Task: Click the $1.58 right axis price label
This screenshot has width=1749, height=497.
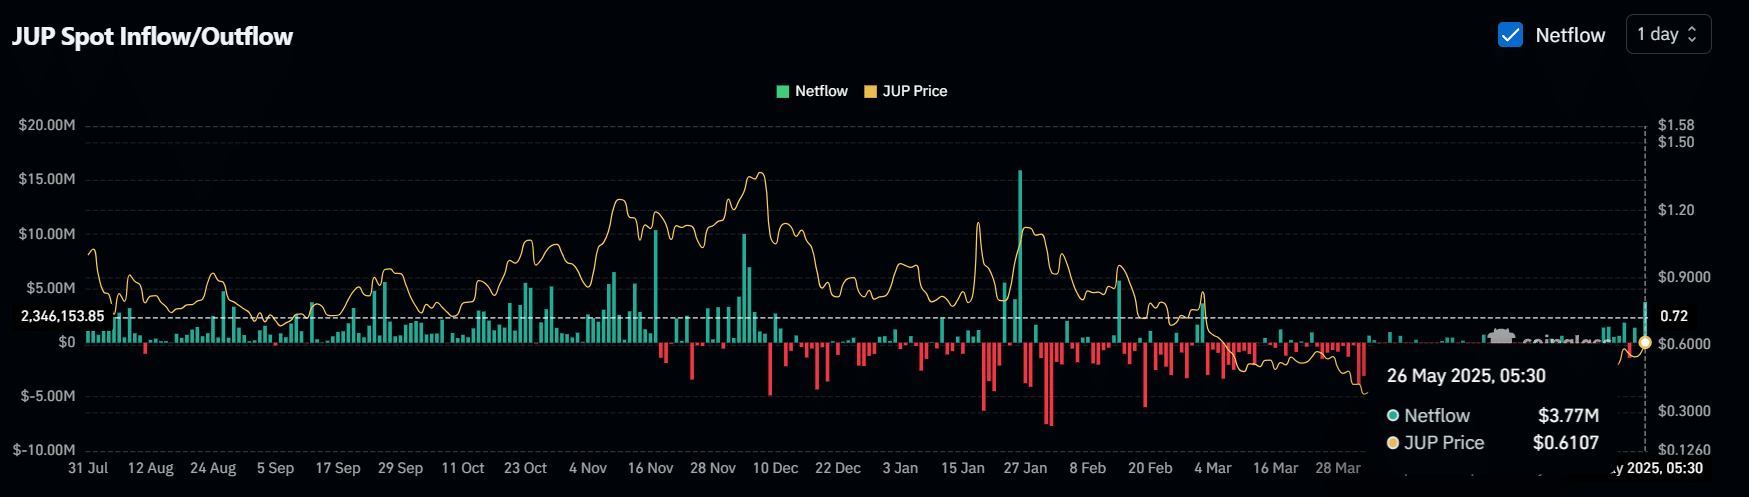Action: coord(1676,125)
